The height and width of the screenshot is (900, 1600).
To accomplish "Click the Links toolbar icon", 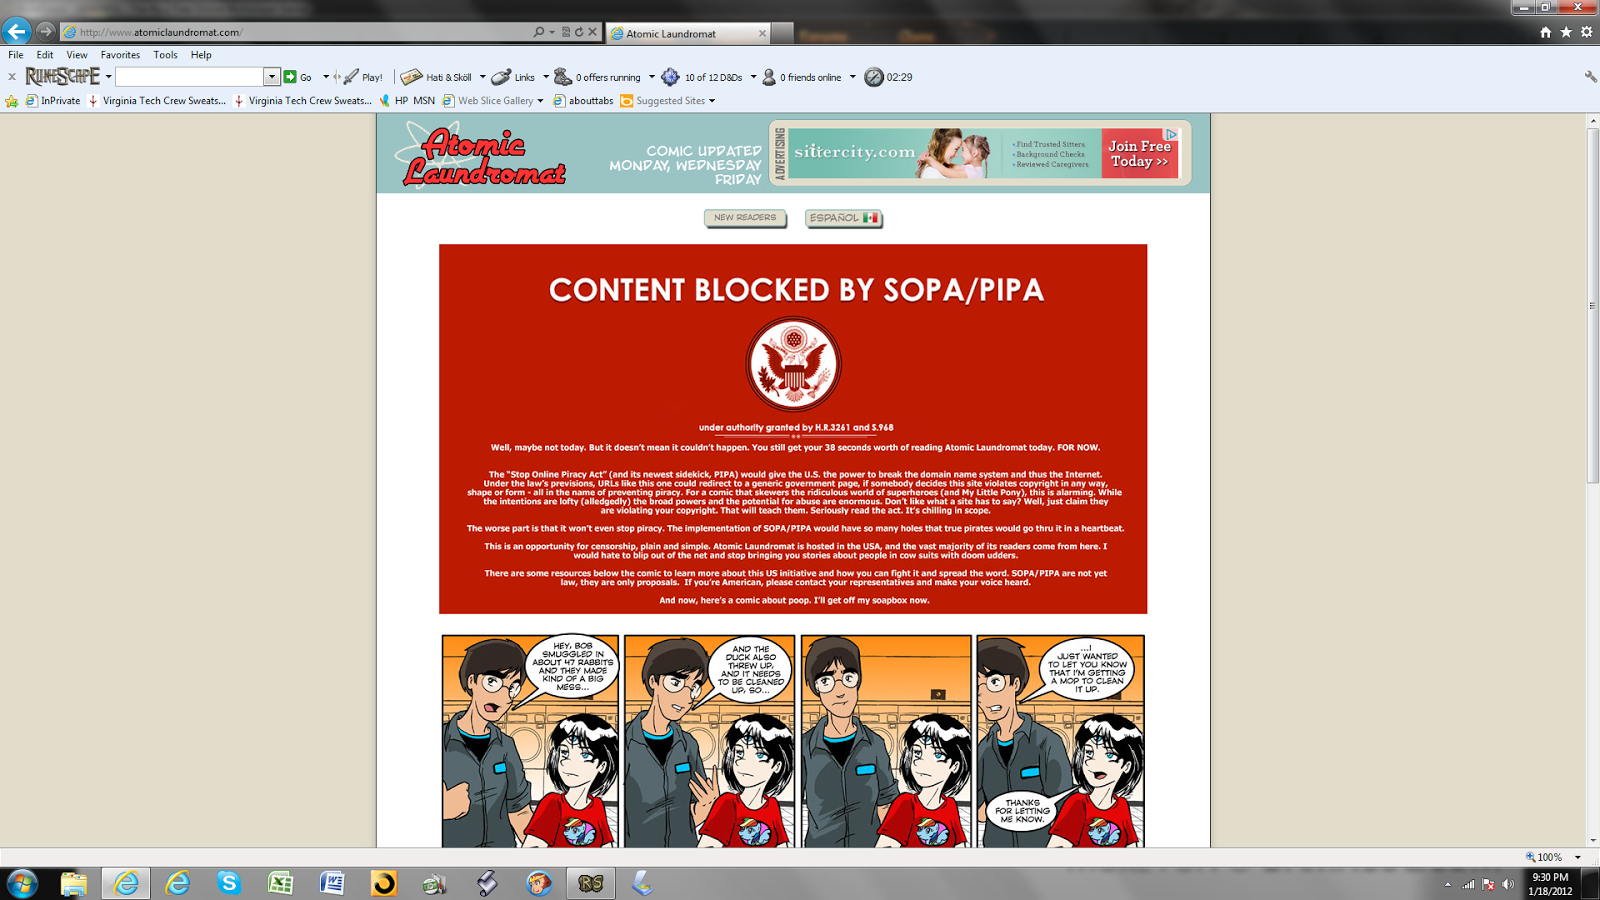I will pos(513,77).
